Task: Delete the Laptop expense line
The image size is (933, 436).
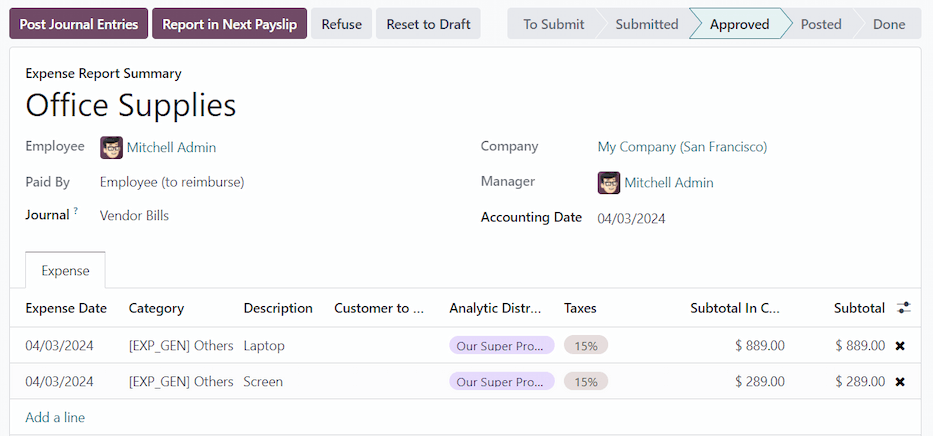Action: (900, 346)
